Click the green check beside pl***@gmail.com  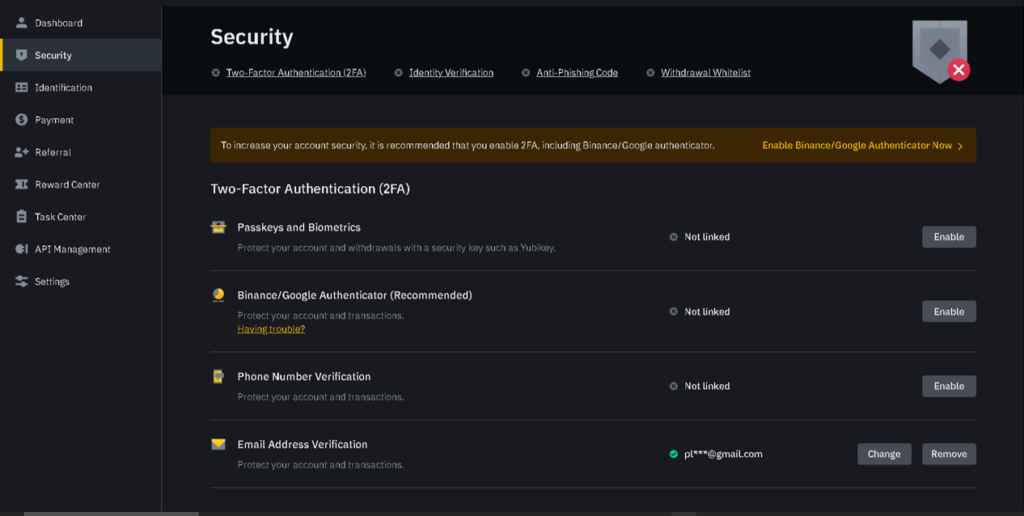coord(673,454)
